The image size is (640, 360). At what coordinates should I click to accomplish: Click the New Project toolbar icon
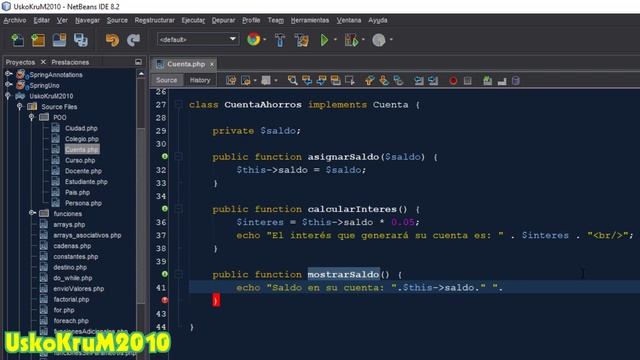(38, 40)
